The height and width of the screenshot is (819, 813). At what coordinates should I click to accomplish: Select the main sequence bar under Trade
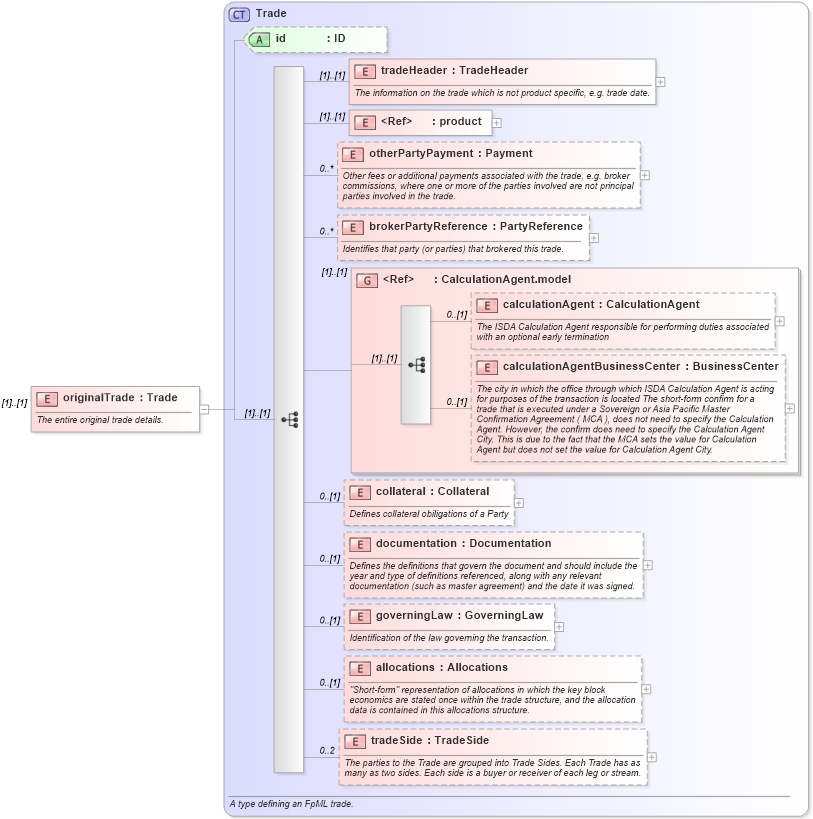(290, 420)
